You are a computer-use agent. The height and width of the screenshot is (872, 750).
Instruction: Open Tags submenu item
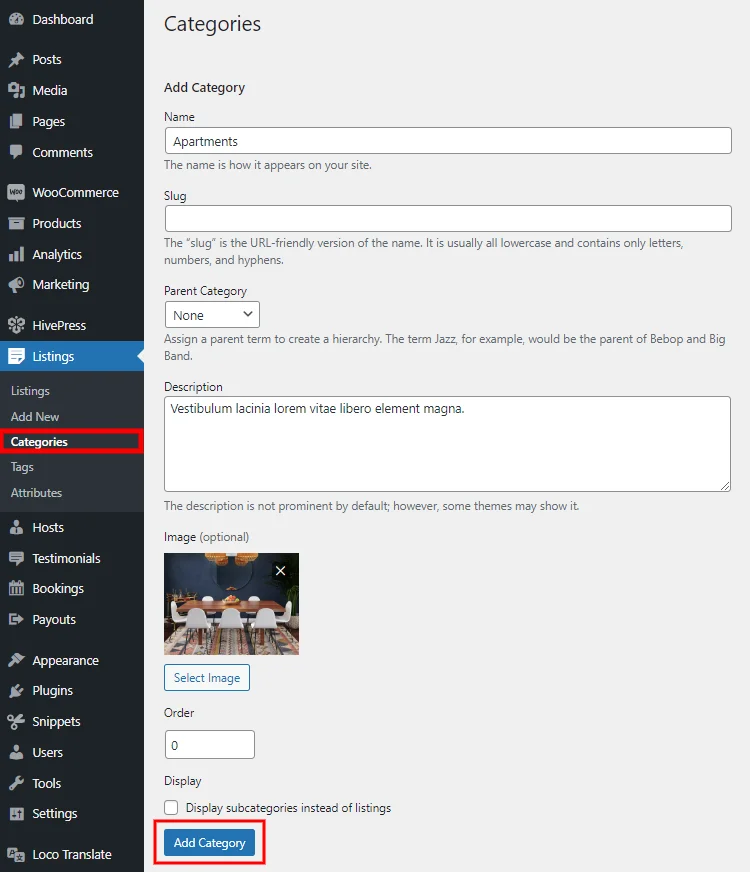[22, 467]
